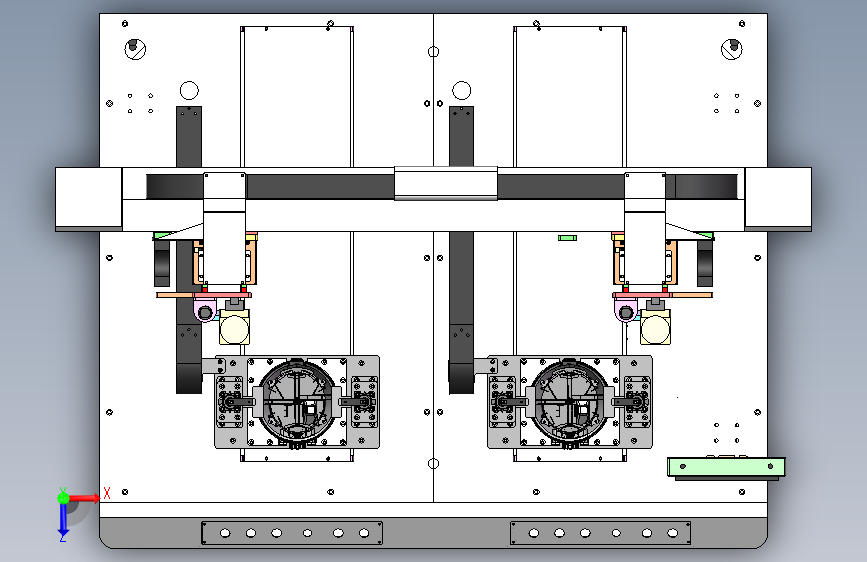Select the large round hole above center rail
The width and height of the screenshot is (867, 562).
click(x=462, y=90)
